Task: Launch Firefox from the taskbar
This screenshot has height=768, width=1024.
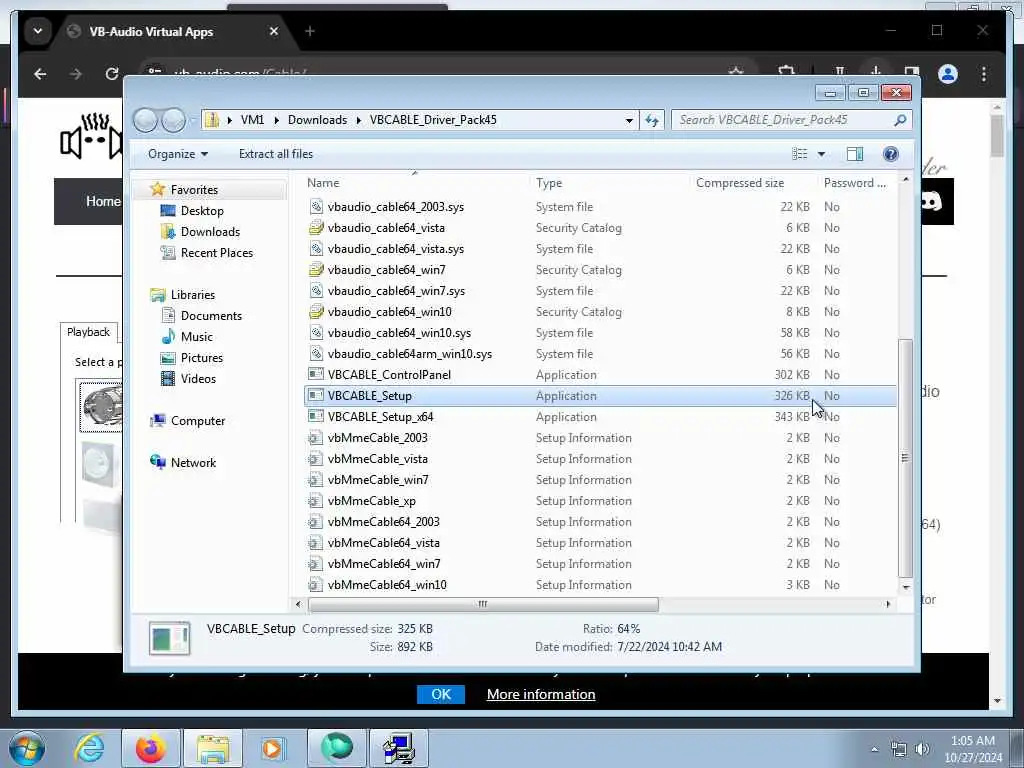Action: tap(150, 748)
